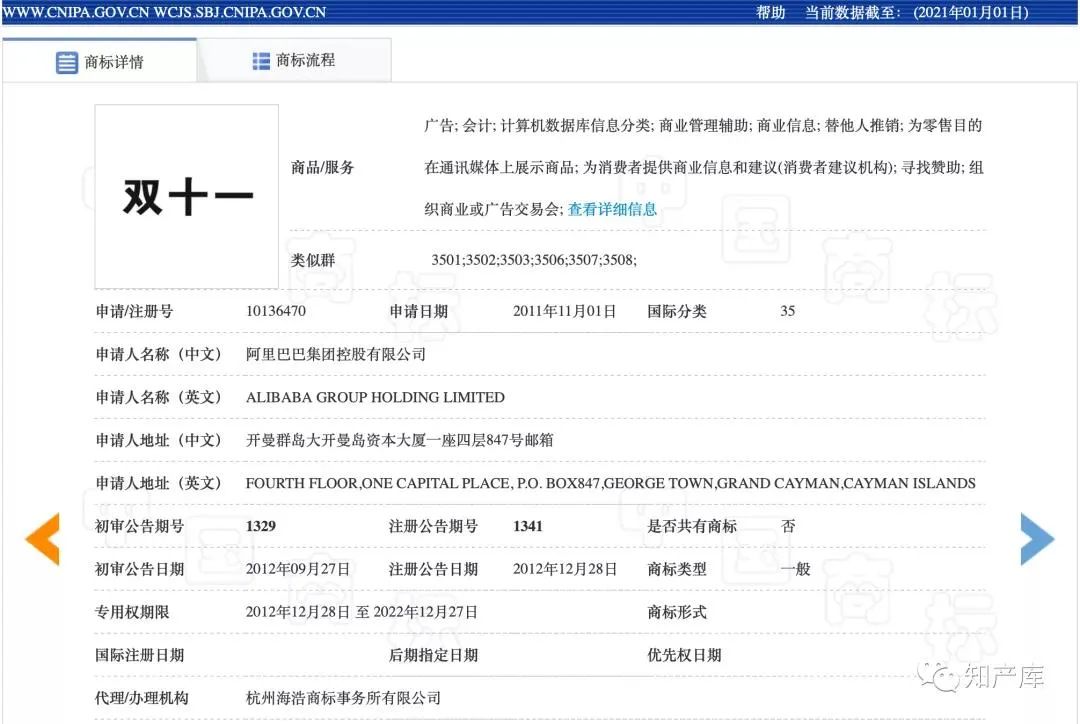Screen dimensions: 1080x724
Task: Open the 查看详细信息 link
Action: coord(612,209)
